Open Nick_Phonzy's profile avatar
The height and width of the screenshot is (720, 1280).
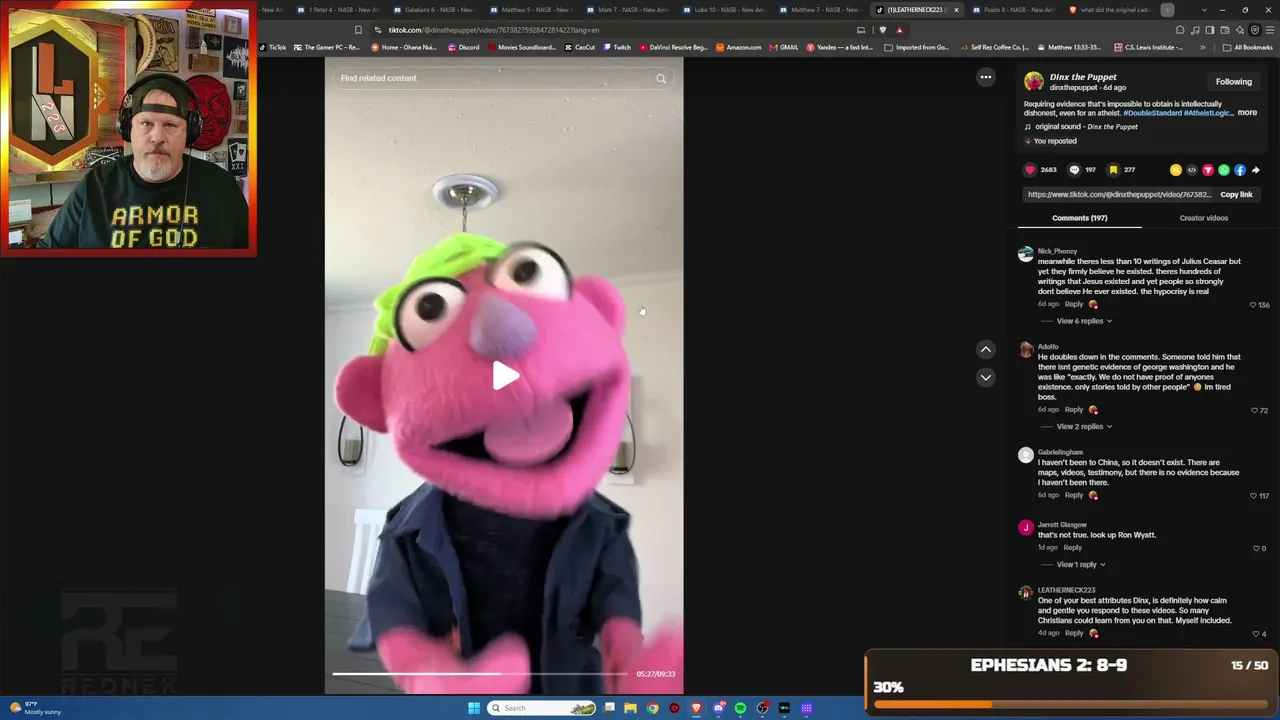click(x=1025, y=254)
